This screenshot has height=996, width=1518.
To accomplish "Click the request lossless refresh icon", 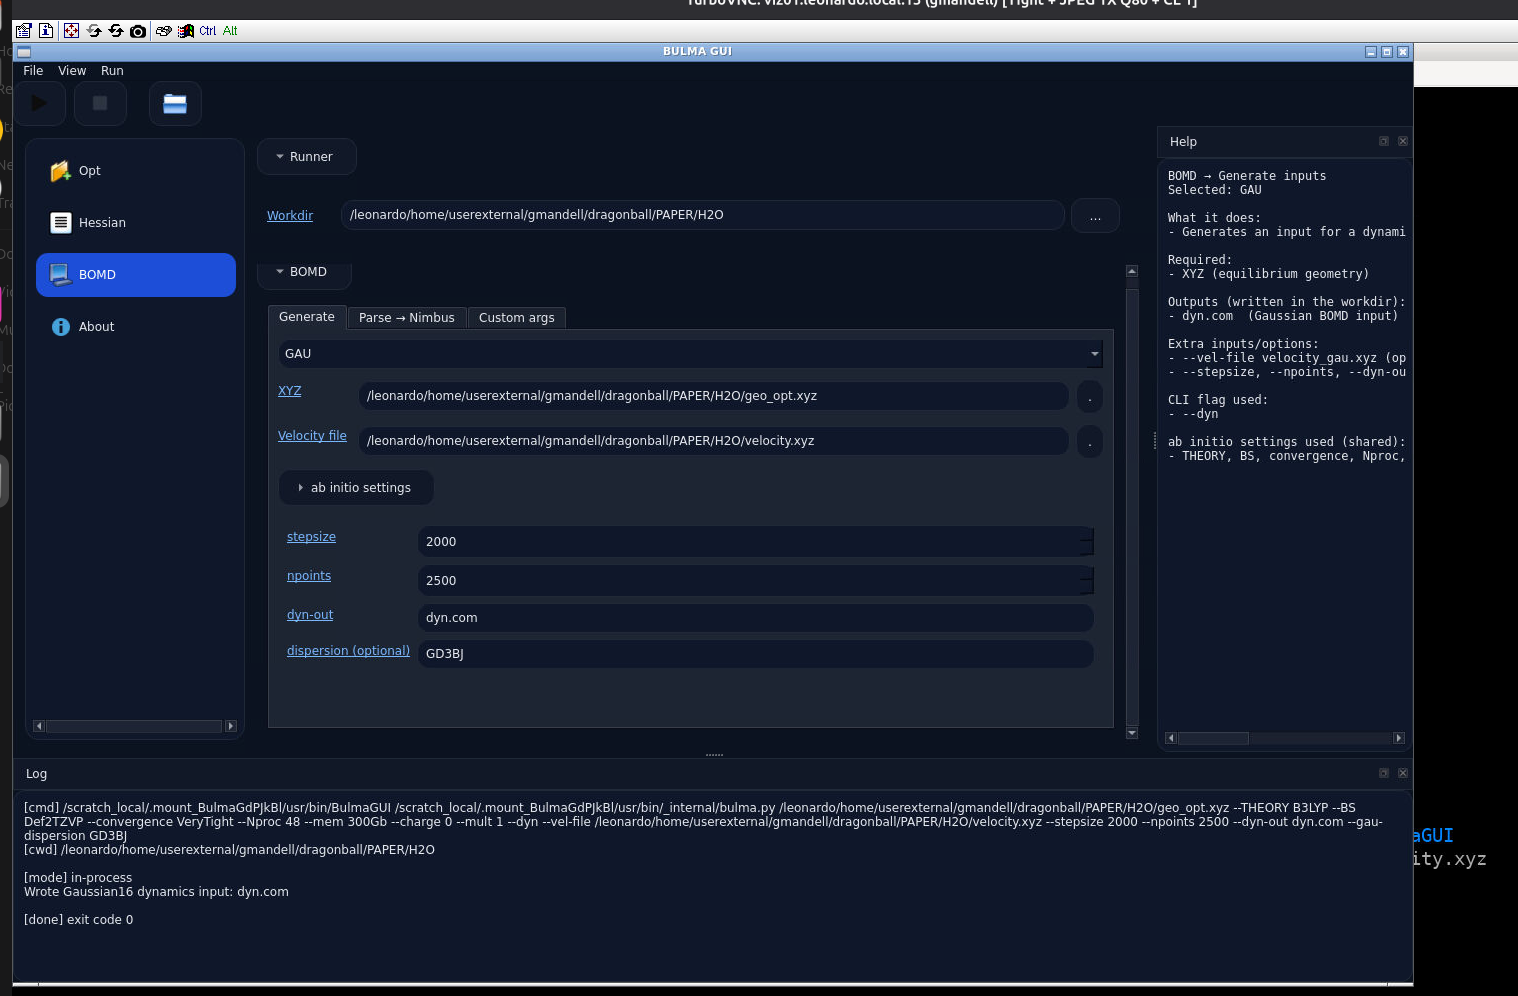I will (116, 31).
